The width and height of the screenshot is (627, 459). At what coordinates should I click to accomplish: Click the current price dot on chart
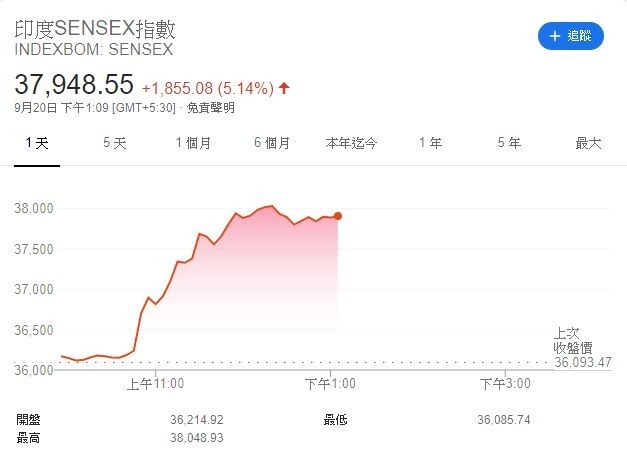338,216
